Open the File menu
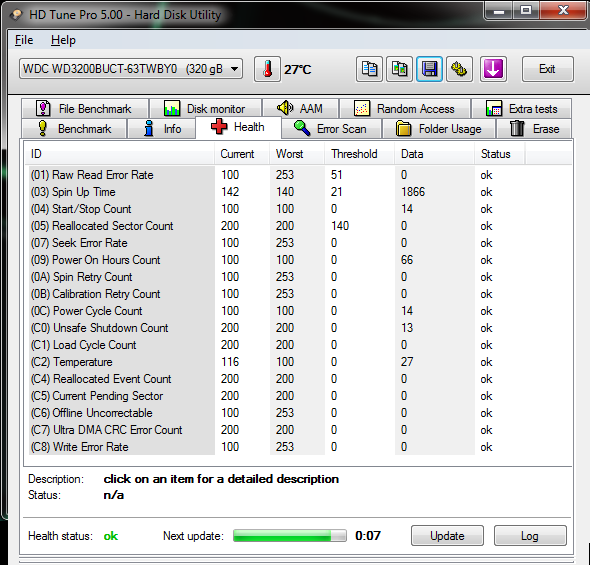 coord(24,40)
